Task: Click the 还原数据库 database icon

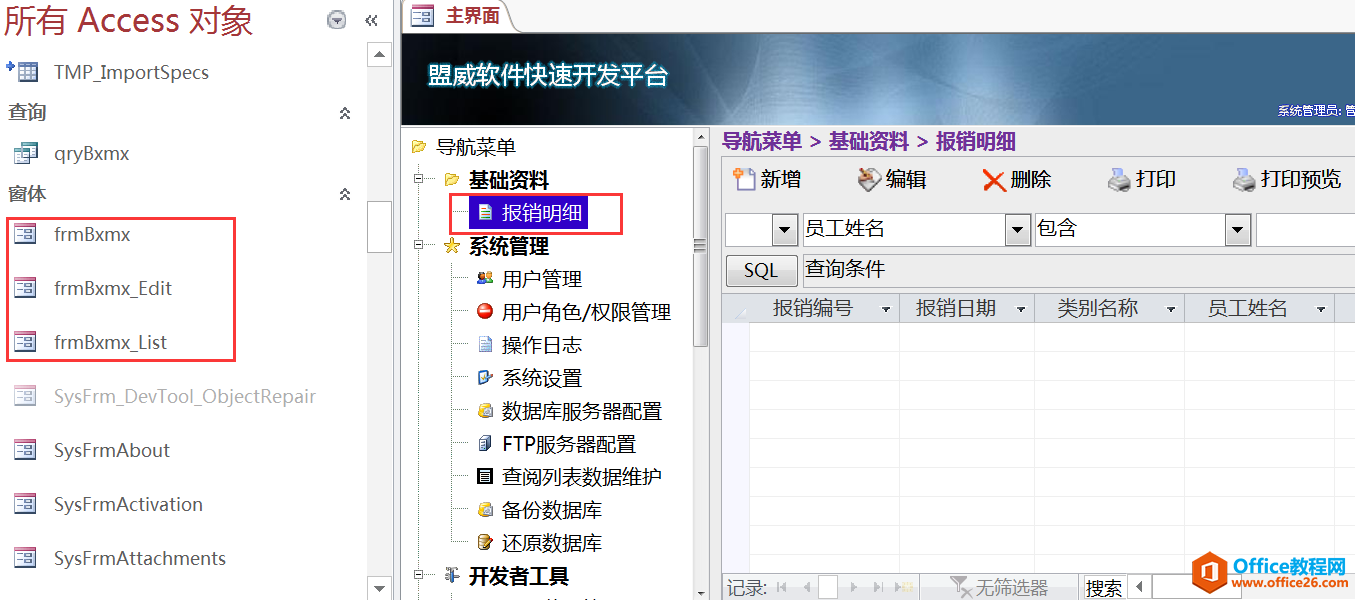Action: (x=485, y=542)
